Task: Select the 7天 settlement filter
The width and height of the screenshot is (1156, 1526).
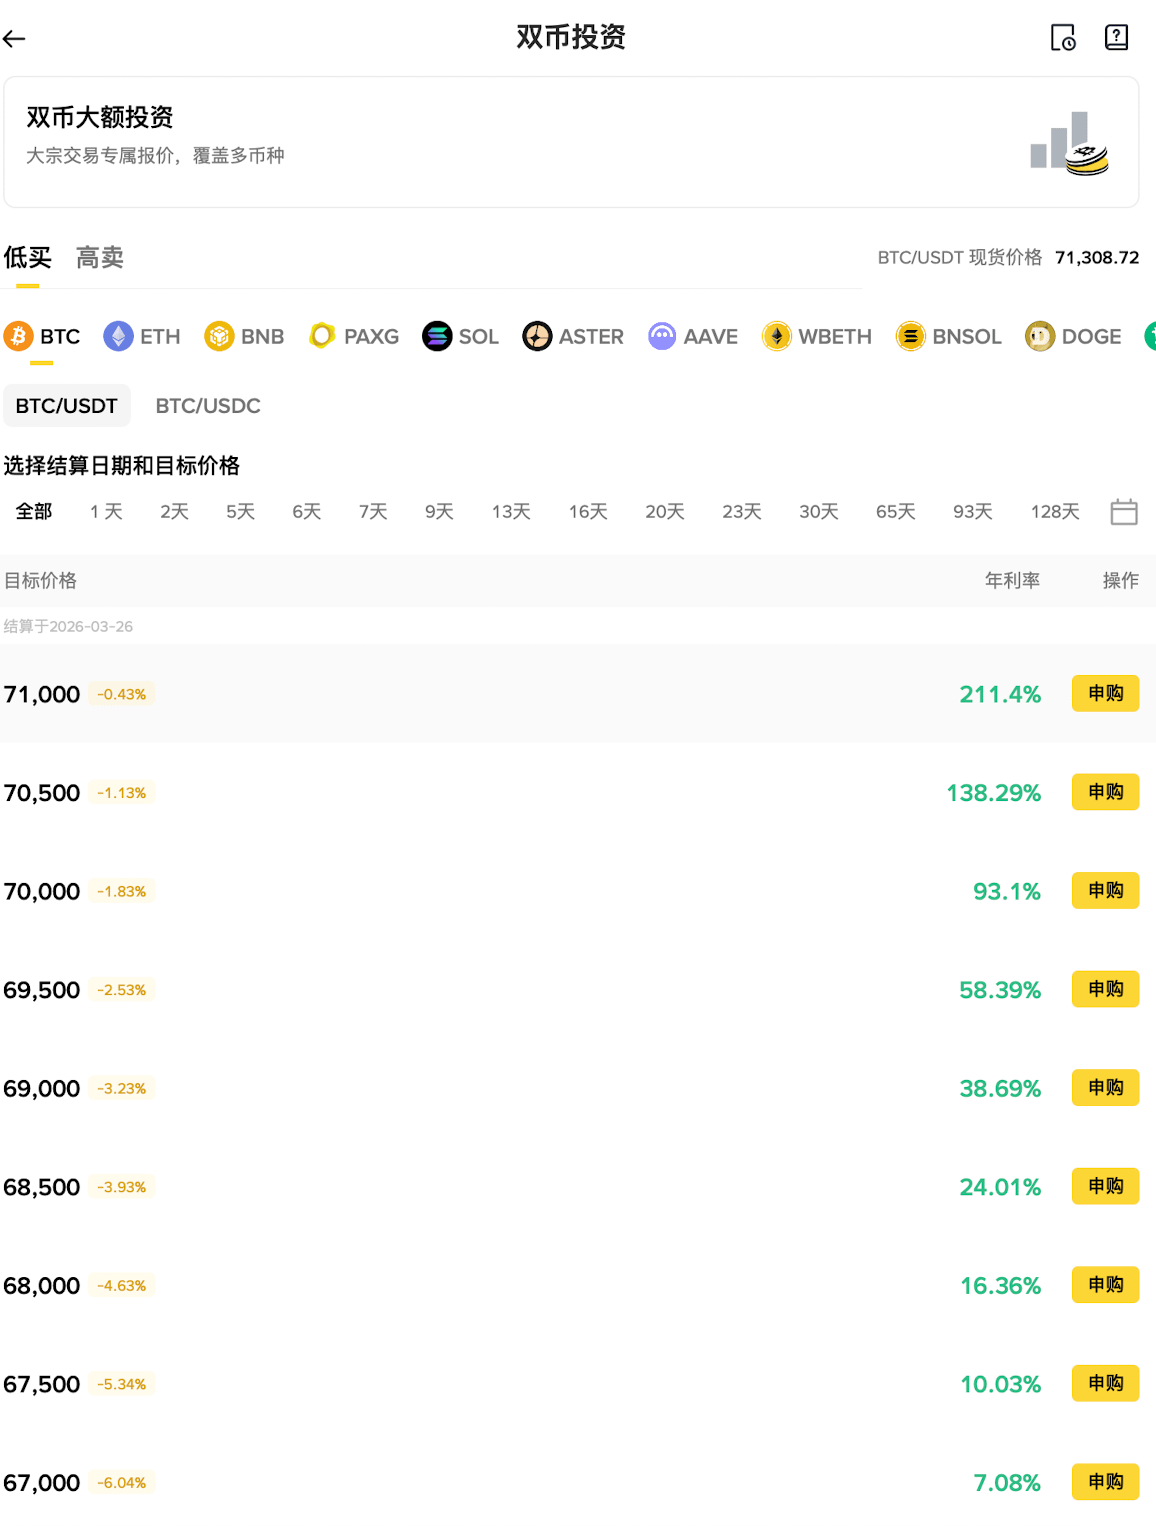Action: [371, 511]
